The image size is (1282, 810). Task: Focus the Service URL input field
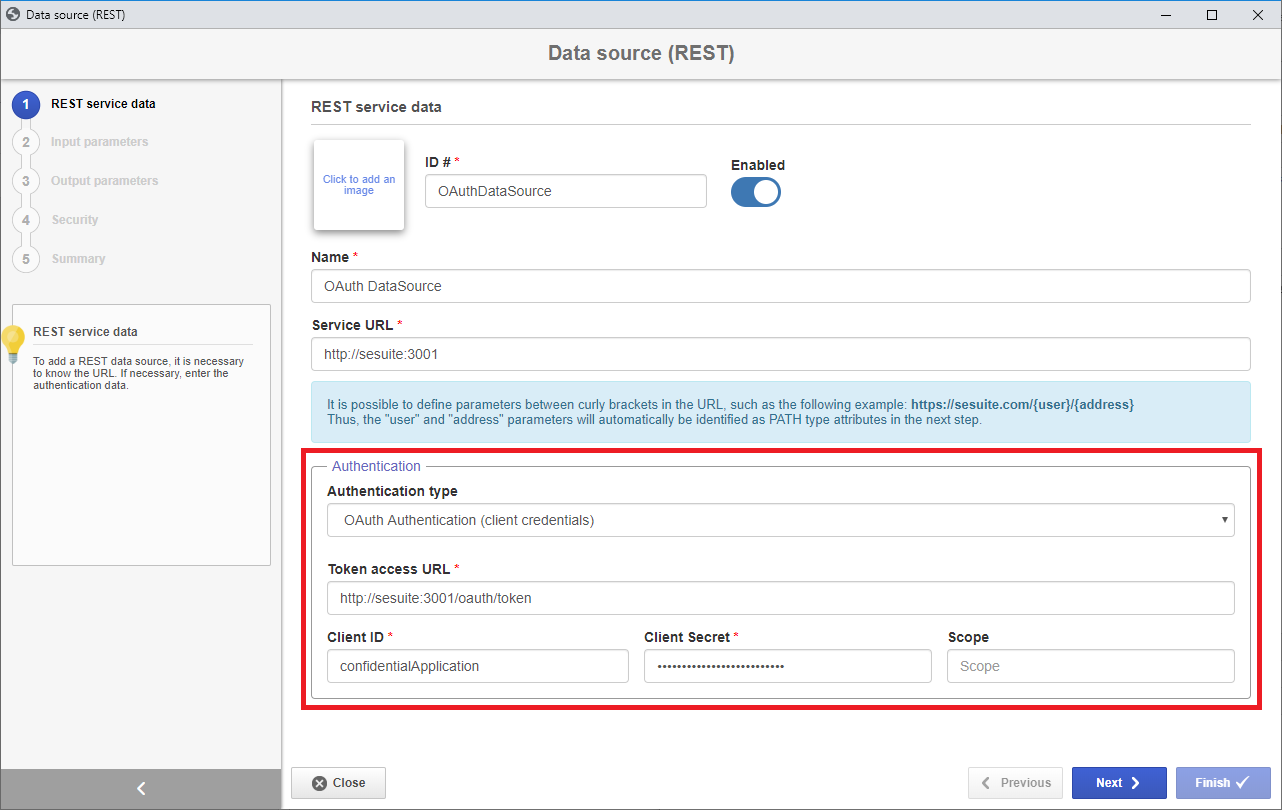pyautogui.click(x=781, y=354)
